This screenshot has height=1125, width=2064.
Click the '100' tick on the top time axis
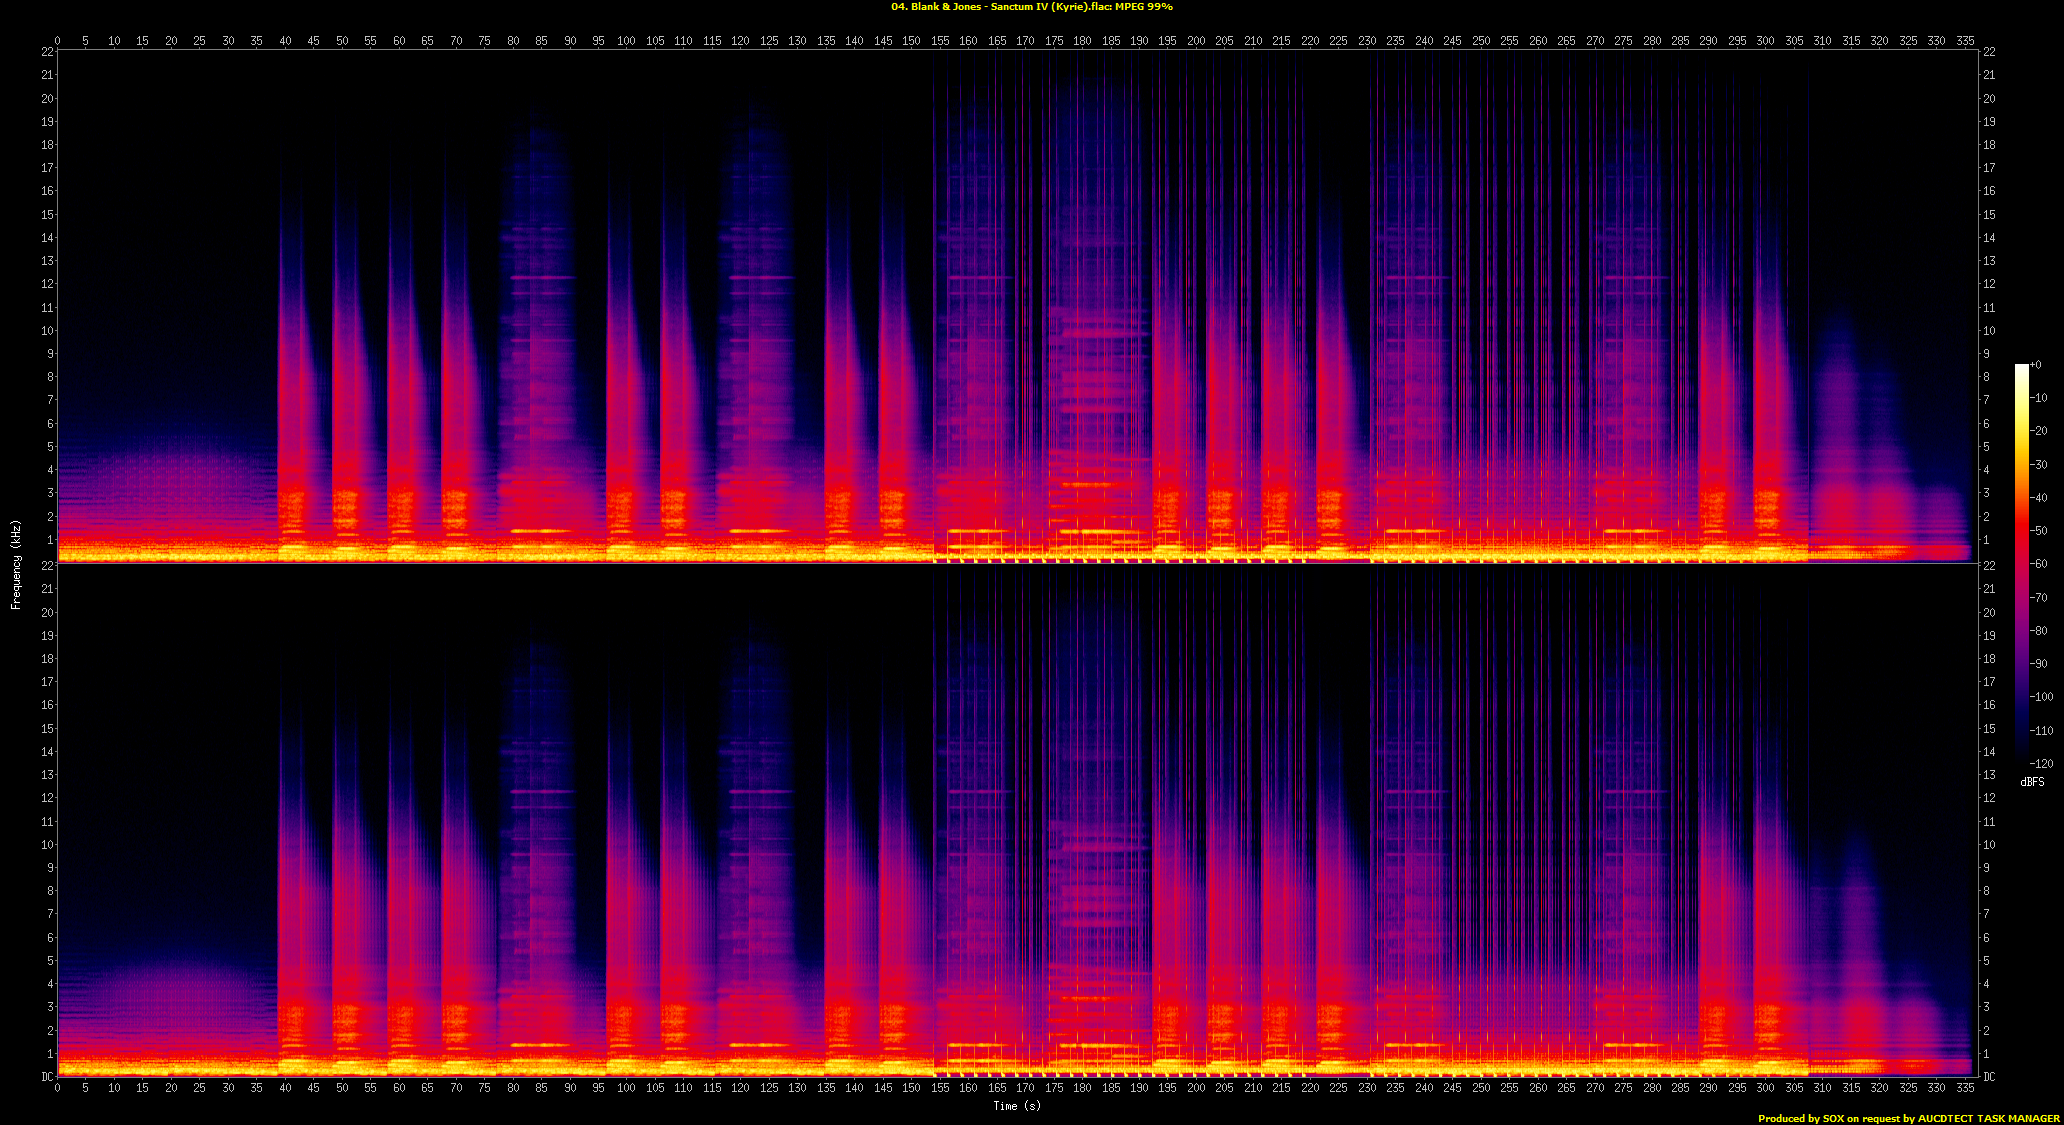(626, 41)
